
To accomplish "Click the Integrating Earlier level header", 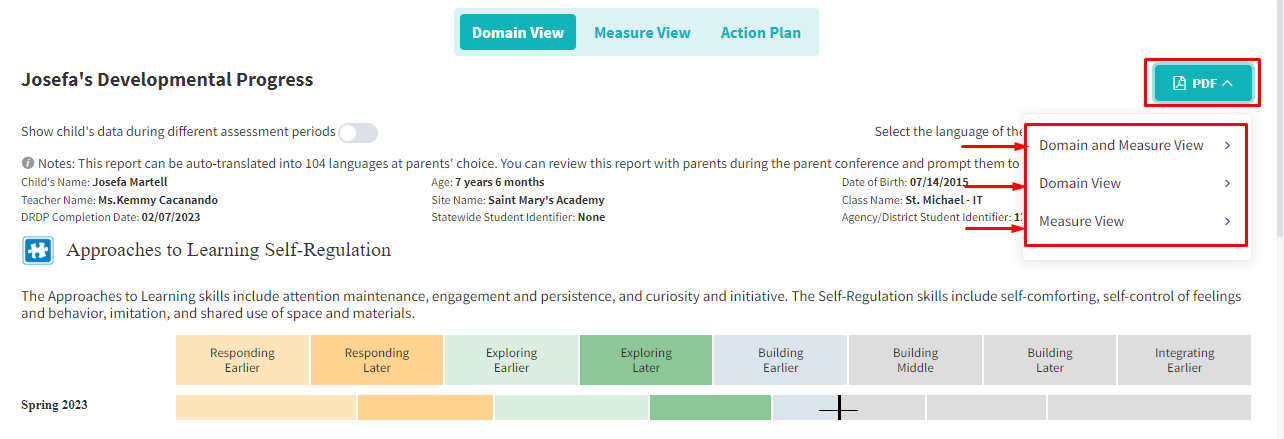I will 1184,360.
